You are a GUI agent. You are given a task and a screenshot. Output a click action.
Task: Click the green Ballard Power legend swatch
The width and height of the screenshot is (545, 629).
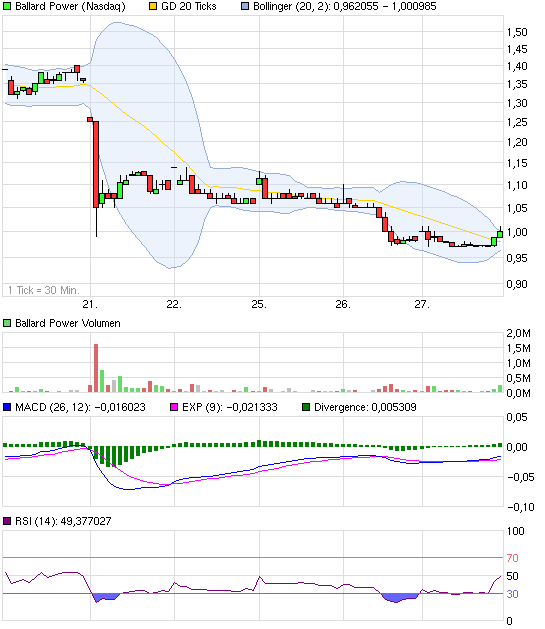(x=7, y=6)
